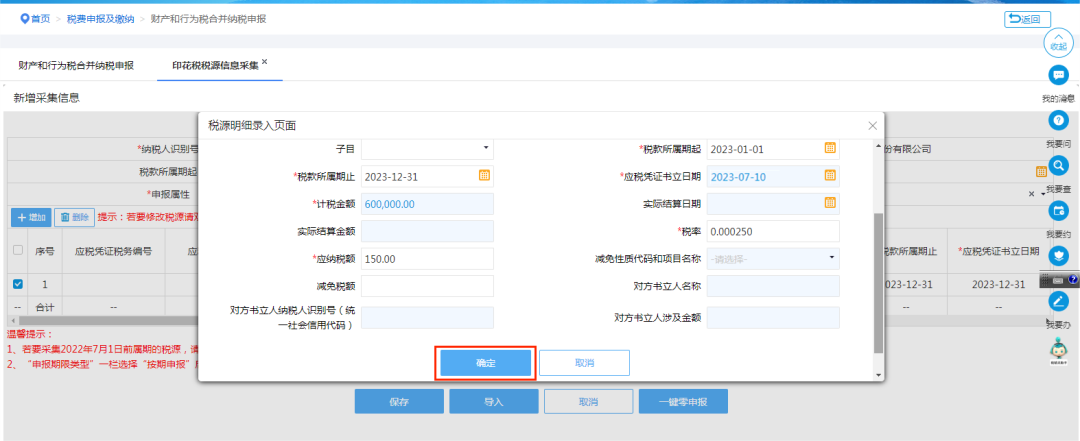Uncheck the row 1 checkbox
This screenshot has width=1080, height=441.
[x=18, y=284]
